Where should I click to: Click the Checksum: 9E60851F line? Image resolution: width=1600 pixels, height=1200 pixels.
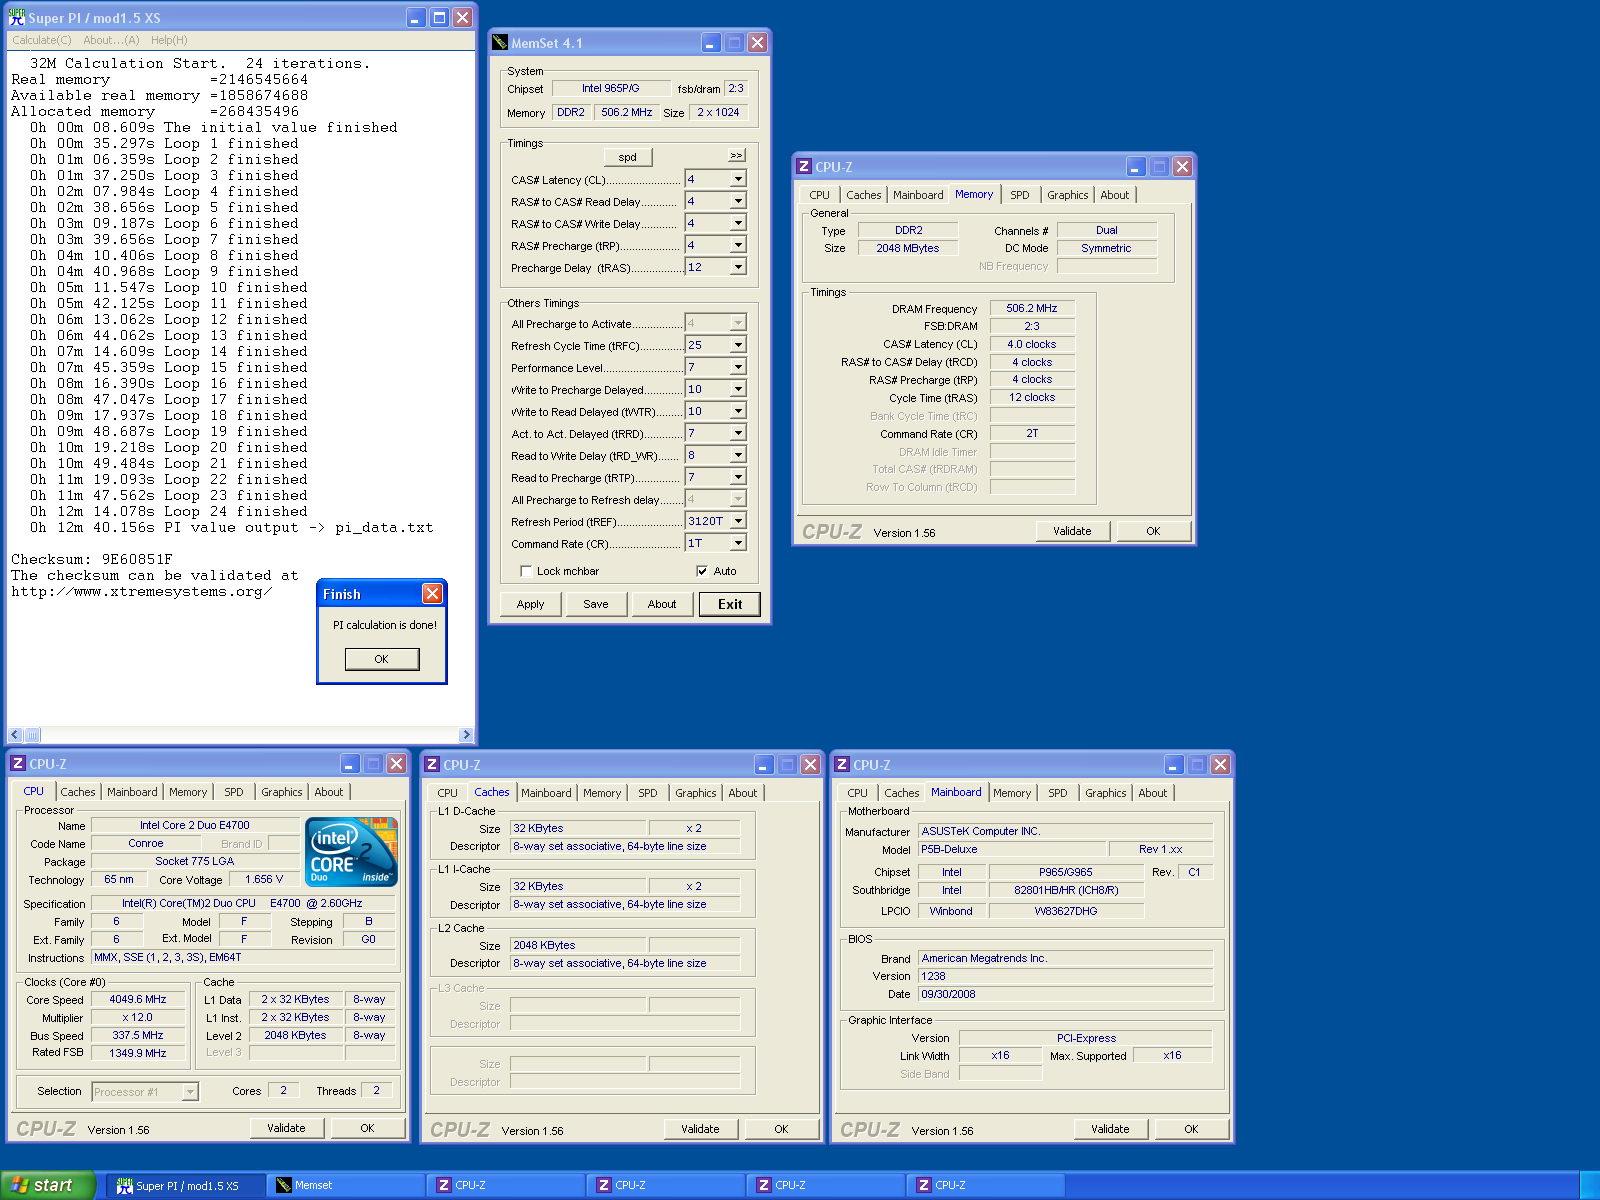(x=92, y=559)
